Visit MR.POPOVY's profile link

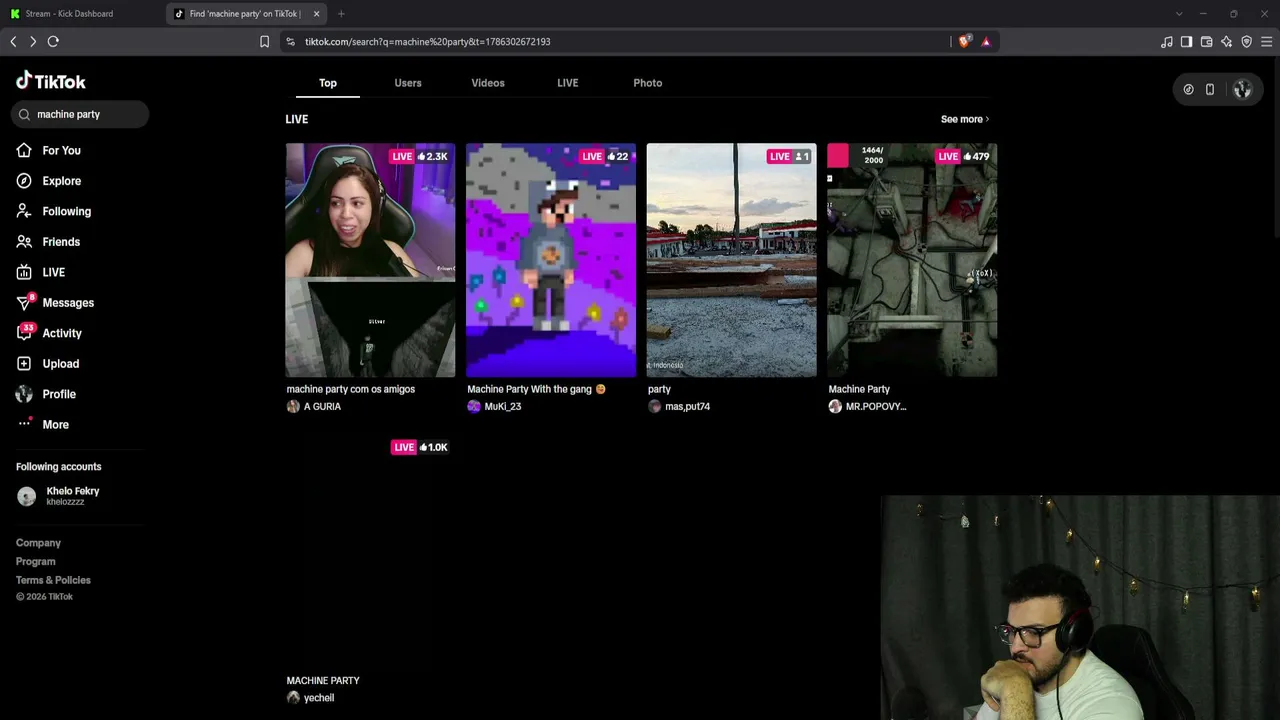tap(867, 406)
